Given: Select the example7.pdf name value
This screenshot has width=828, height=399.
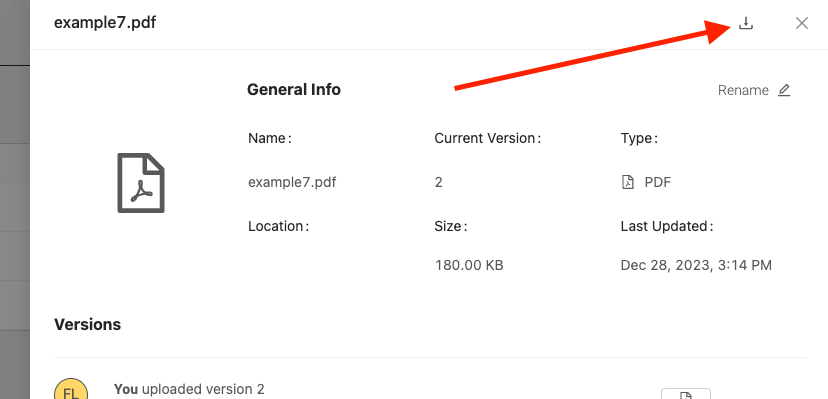Looking at the screenshot, I should (292, 183).
